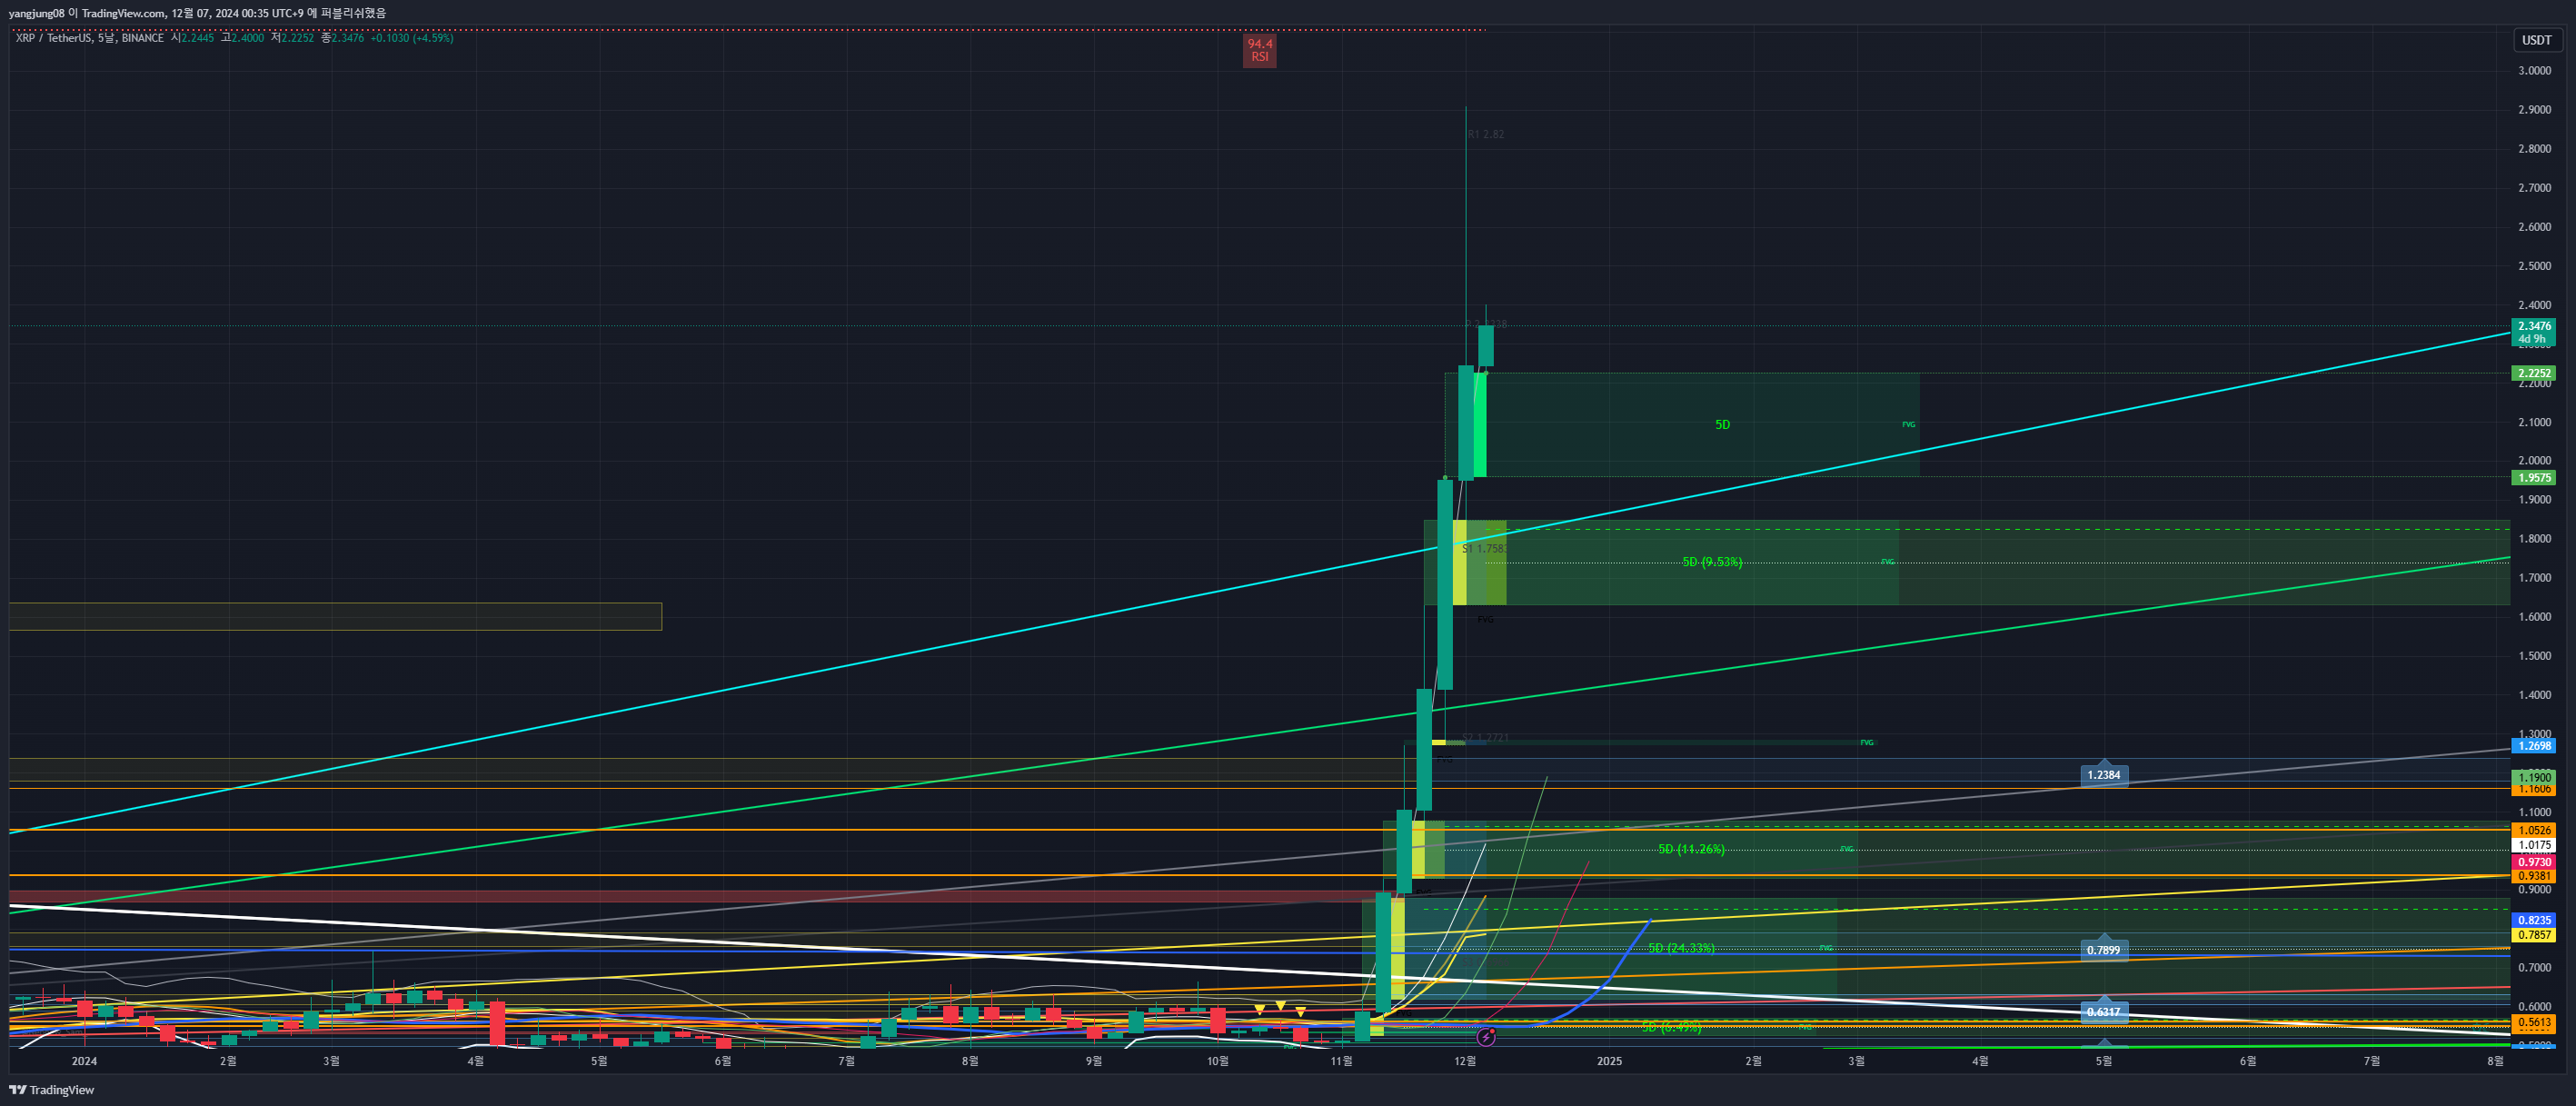
Task: Click the 5D (11.26%) FVG zone label
Action: [1690, 849]
